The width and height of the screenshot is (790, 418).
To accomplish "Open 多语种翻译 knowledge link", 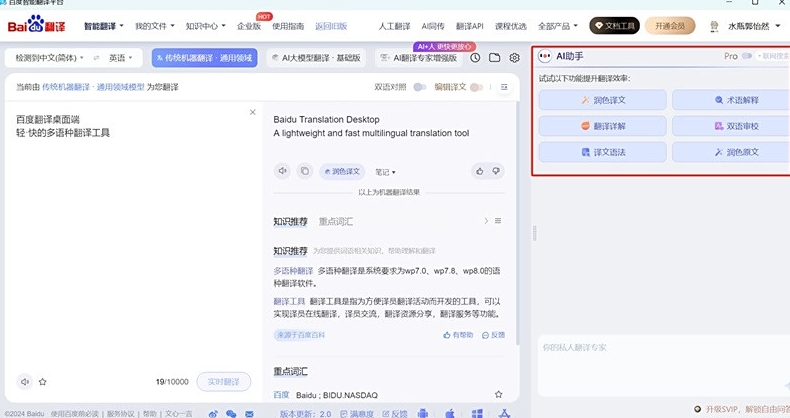I will click(x=293, y=271).
